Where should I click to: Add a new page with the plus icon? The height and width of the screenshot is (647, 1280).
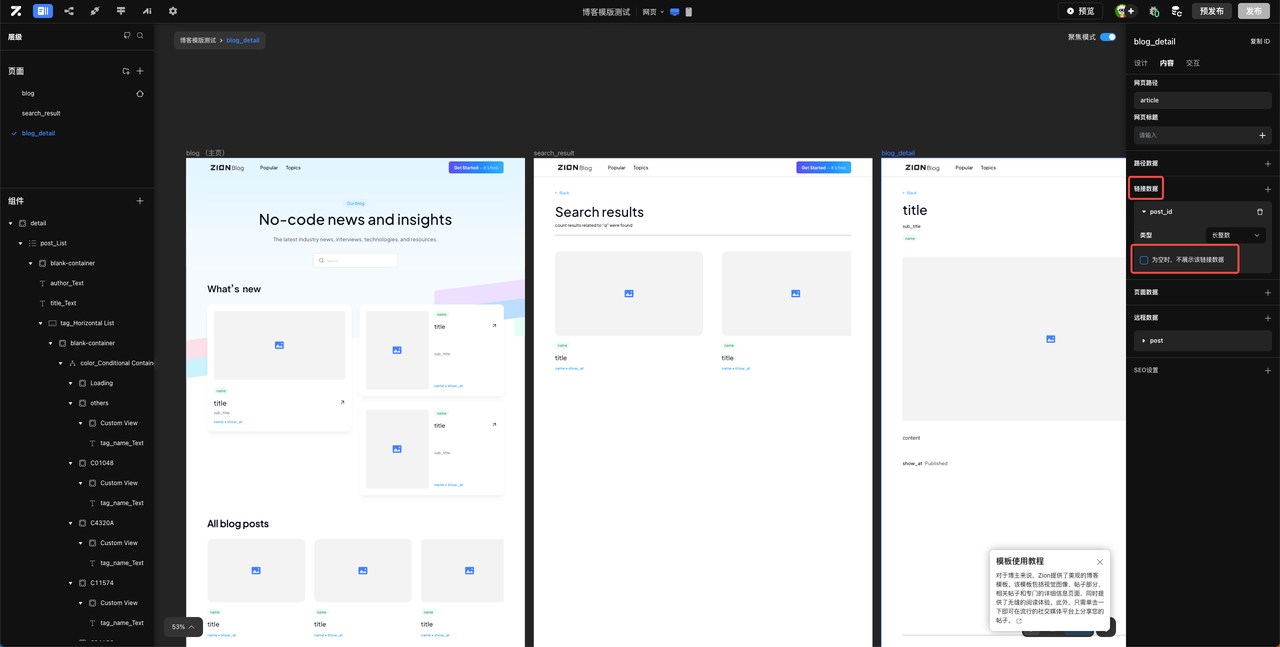pos(140,71)
